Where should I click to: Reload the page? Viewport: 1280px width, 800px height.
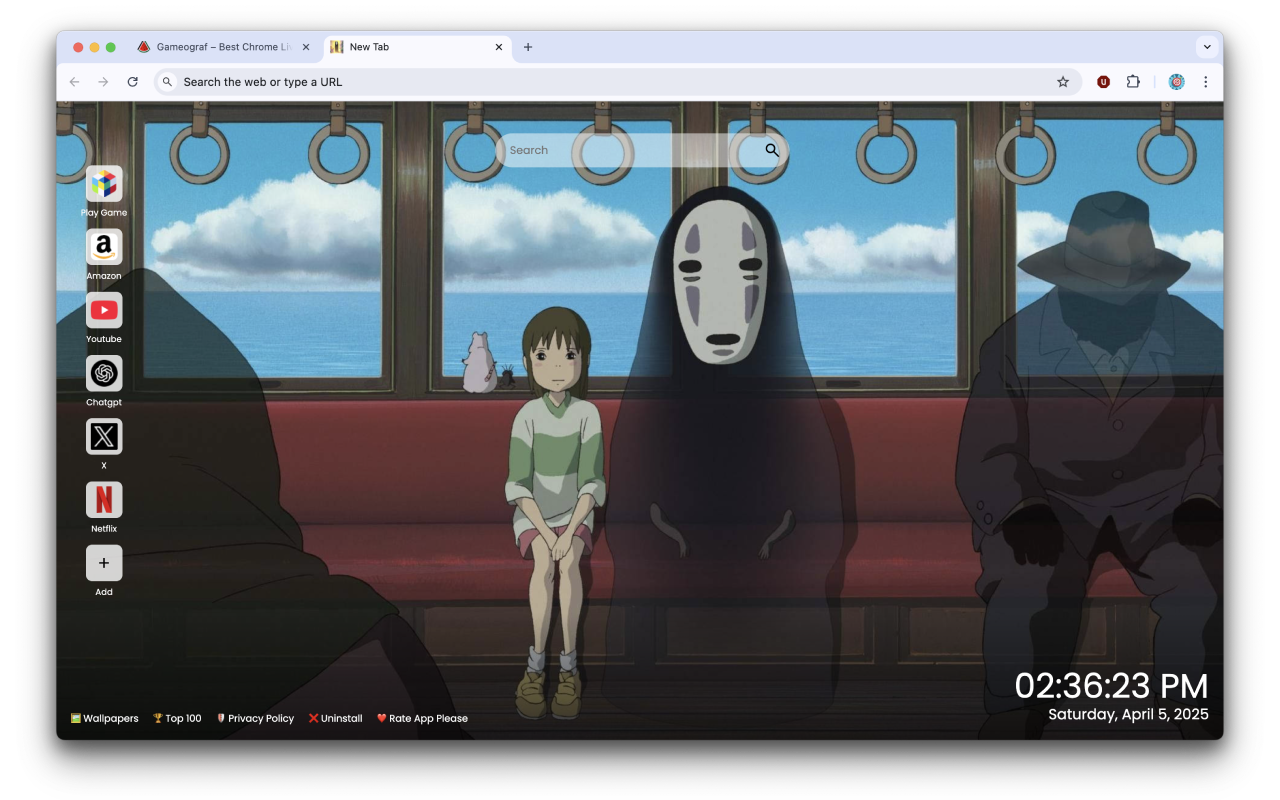(x=132, y=82)
